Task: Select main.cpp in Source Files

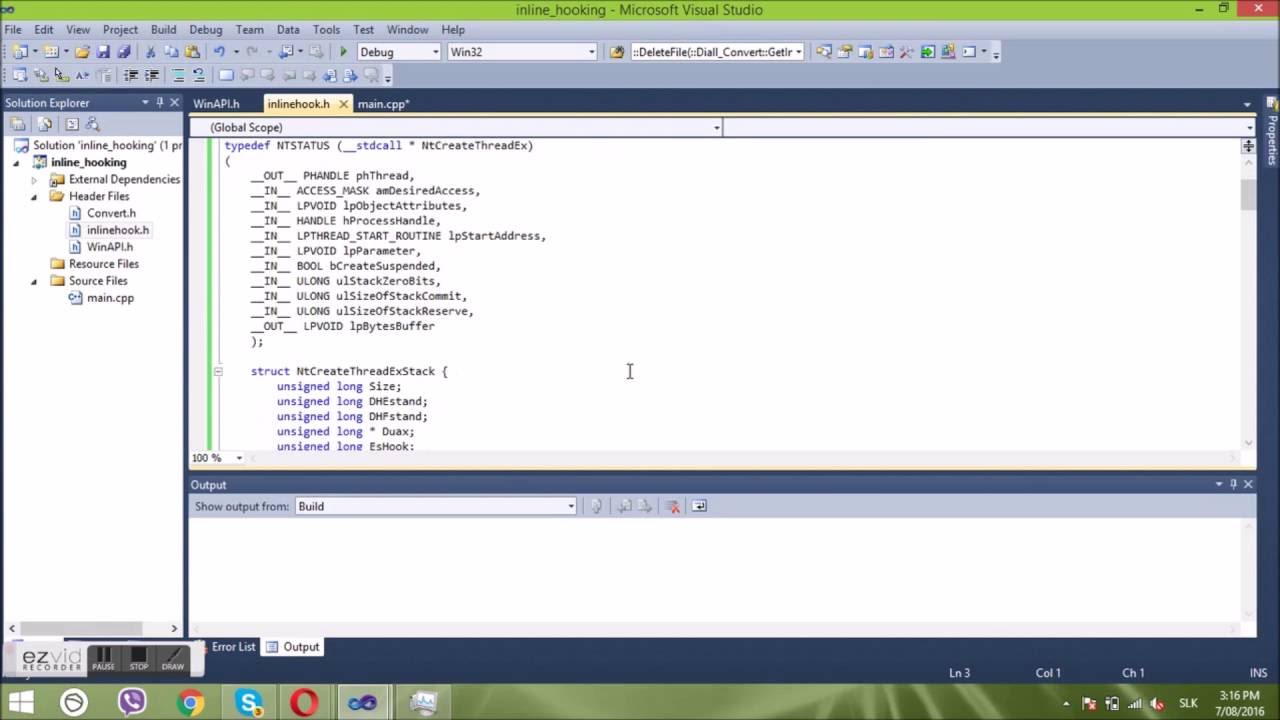Action: [110, 298]
